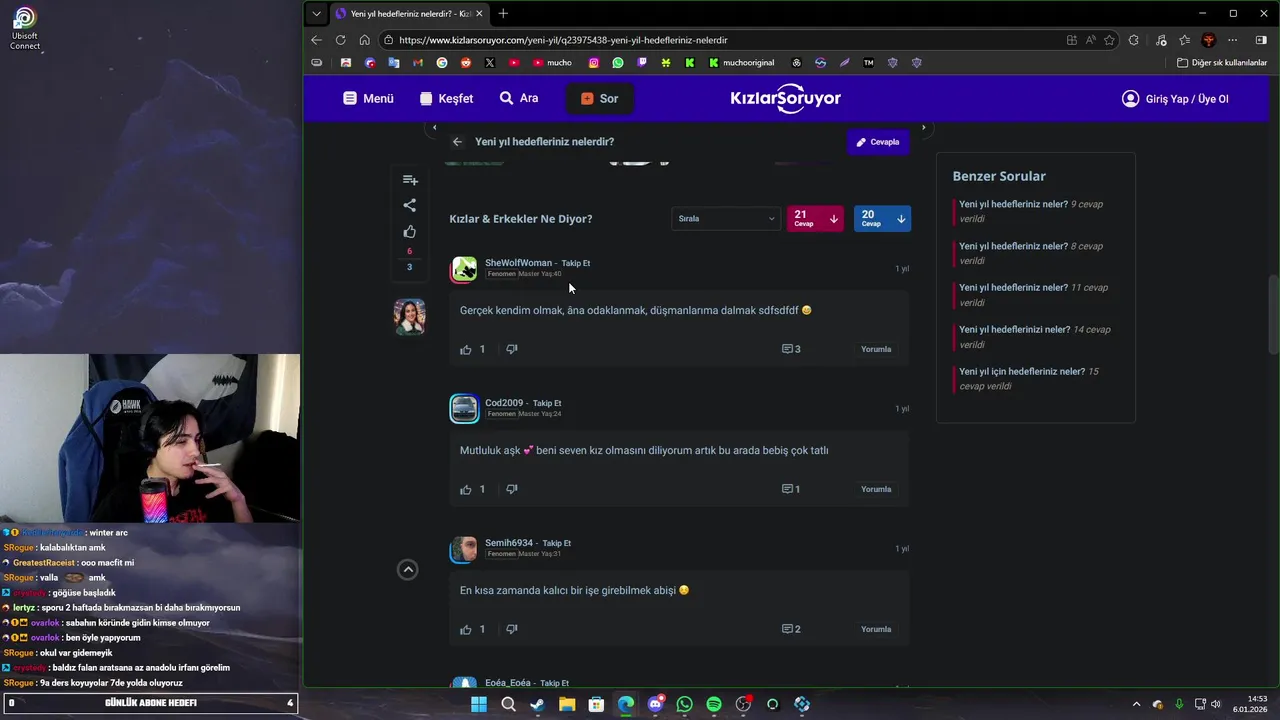Open Discord from the taskbar
This screenshot has height=720, width=1280.
[x=655, y=704]
